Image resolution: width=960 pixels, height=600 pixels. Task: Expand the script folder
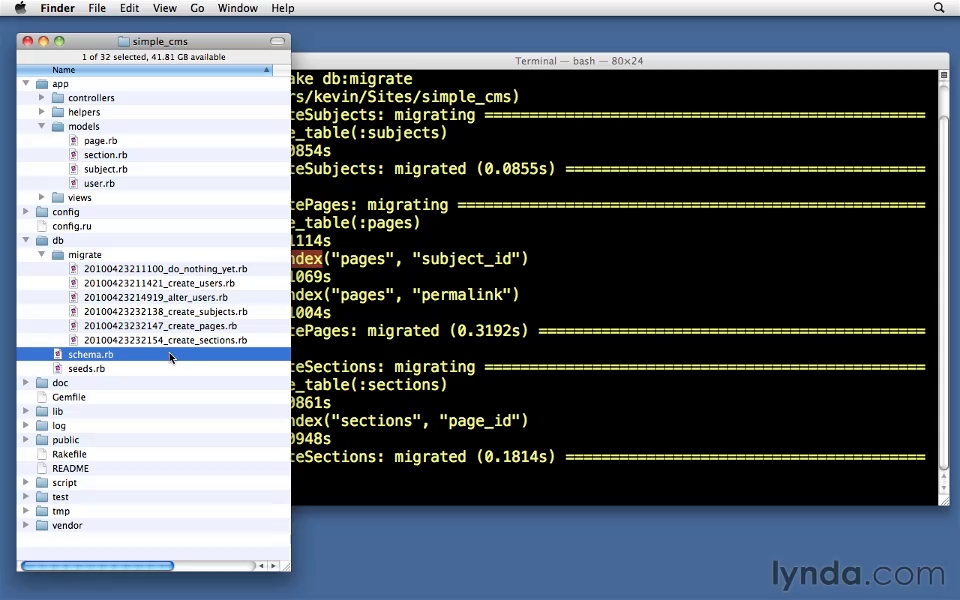click(26, 482)
